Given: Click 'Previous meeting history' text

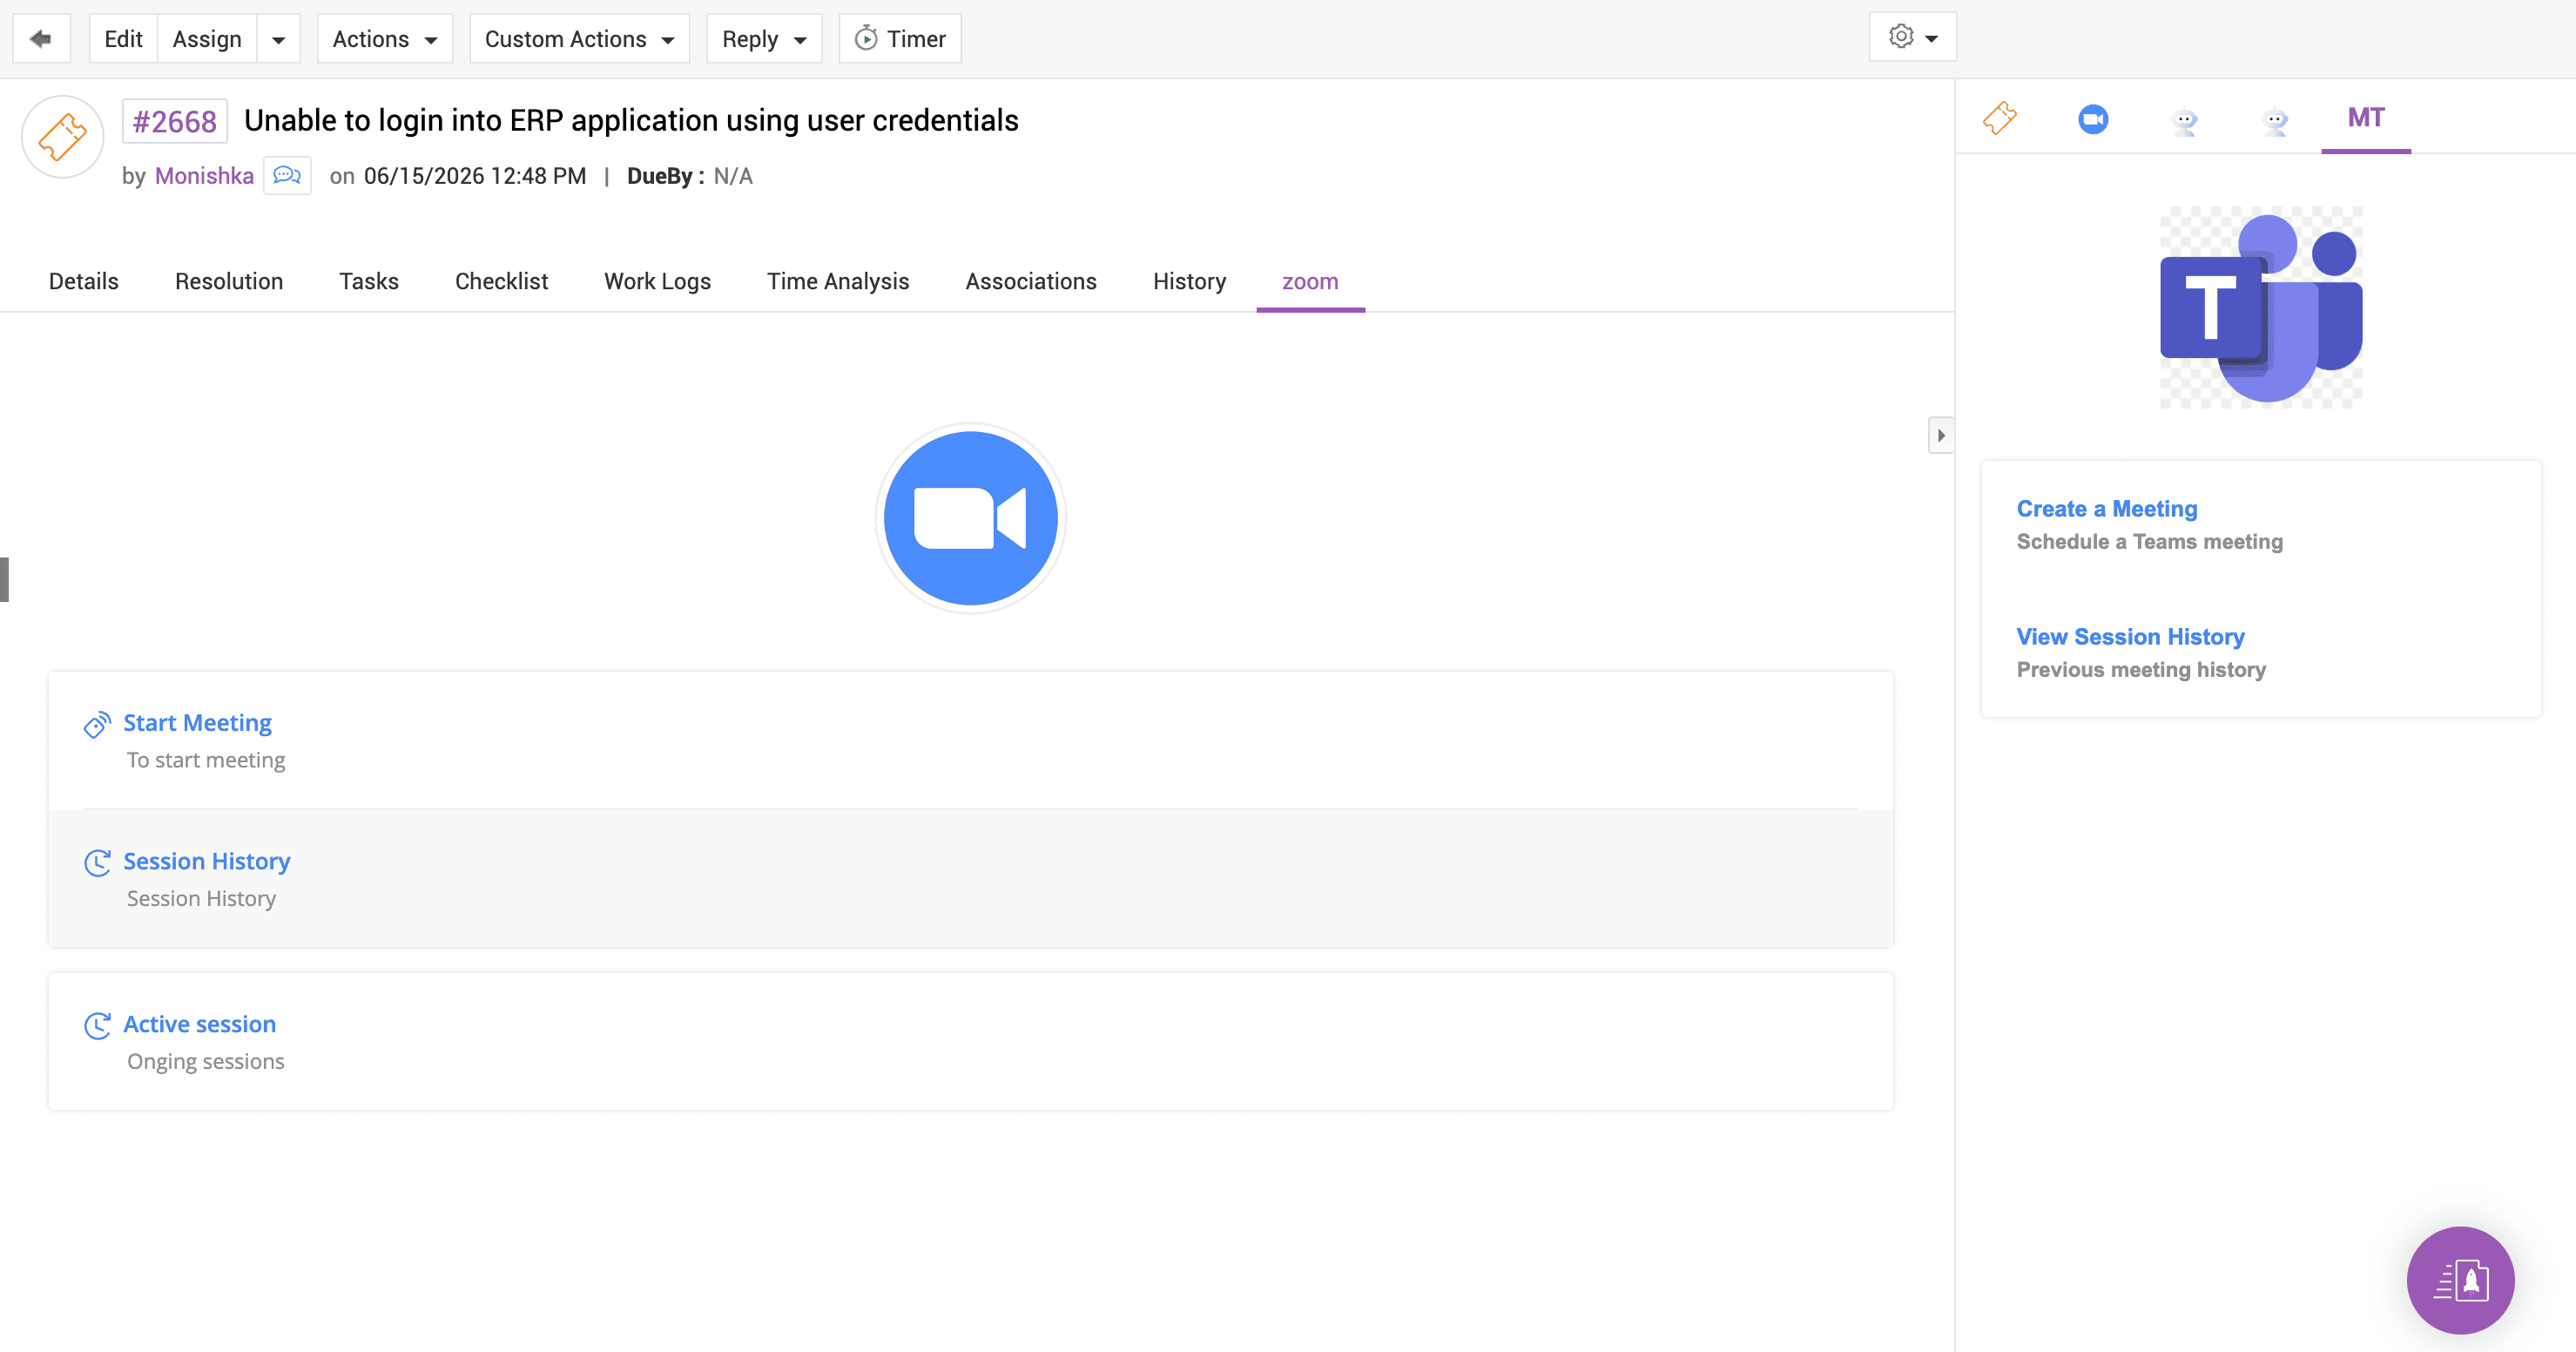Looking at the screenshot, I should [2141, 670].
